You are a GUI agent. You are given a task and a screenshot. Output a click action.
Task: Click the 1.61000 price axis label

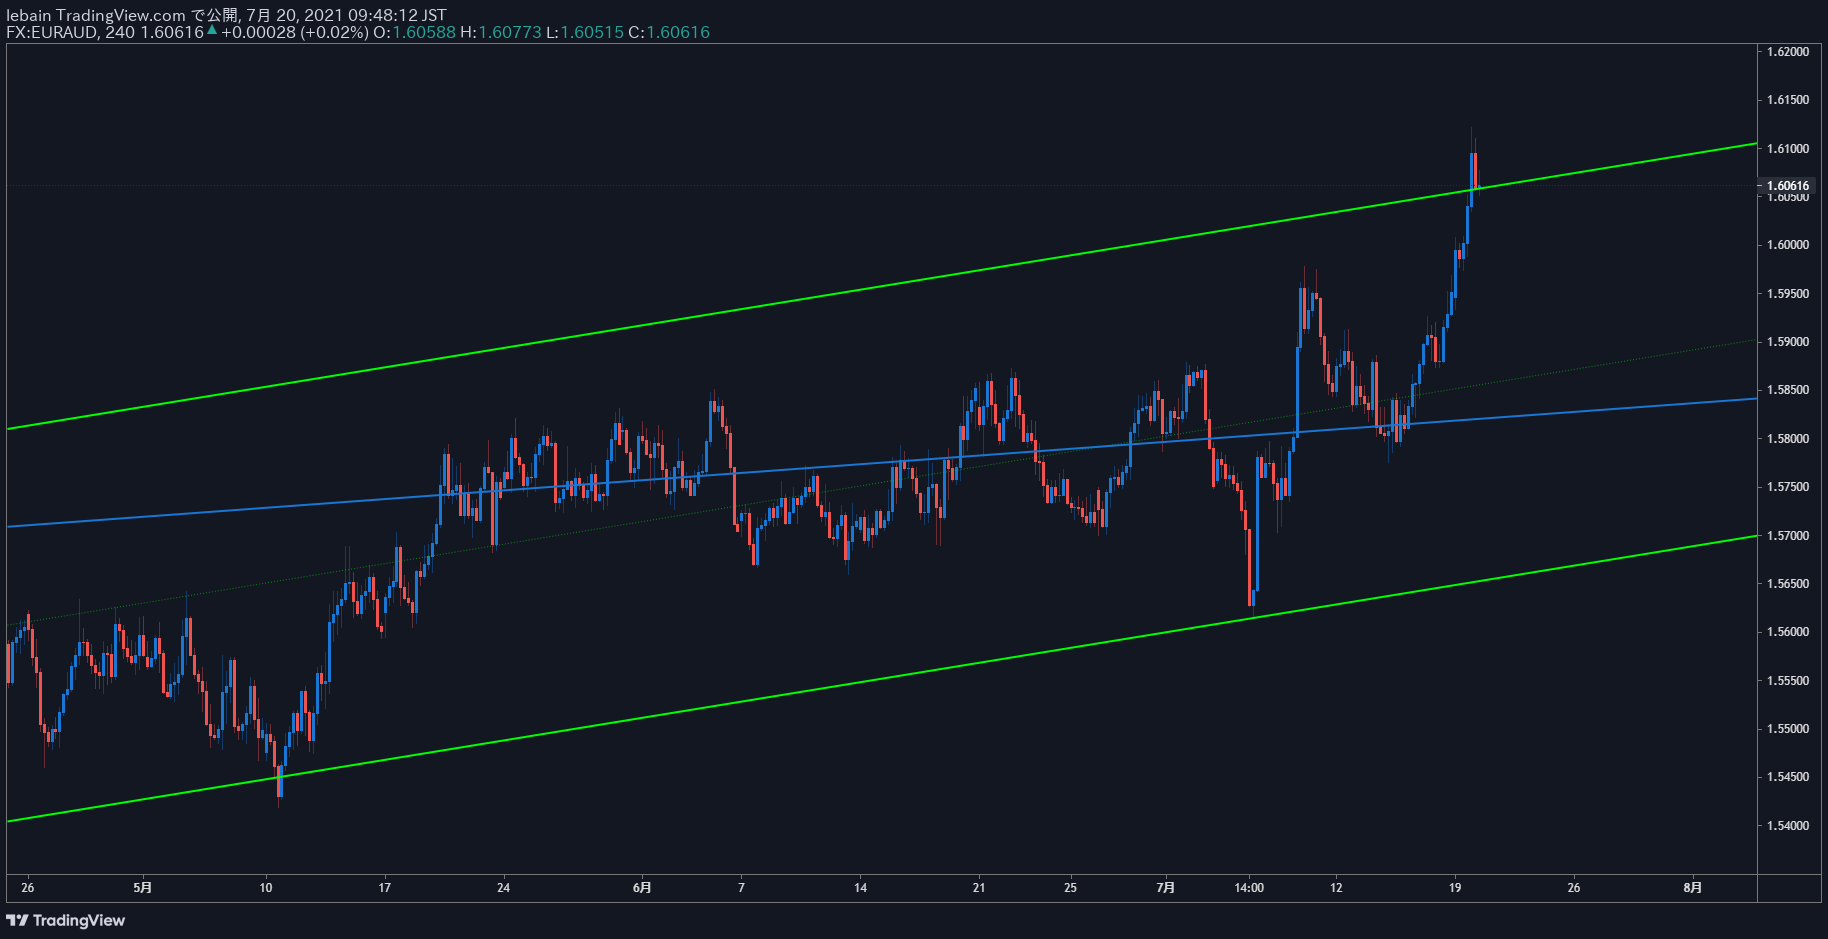click(x=1788, y=149)
